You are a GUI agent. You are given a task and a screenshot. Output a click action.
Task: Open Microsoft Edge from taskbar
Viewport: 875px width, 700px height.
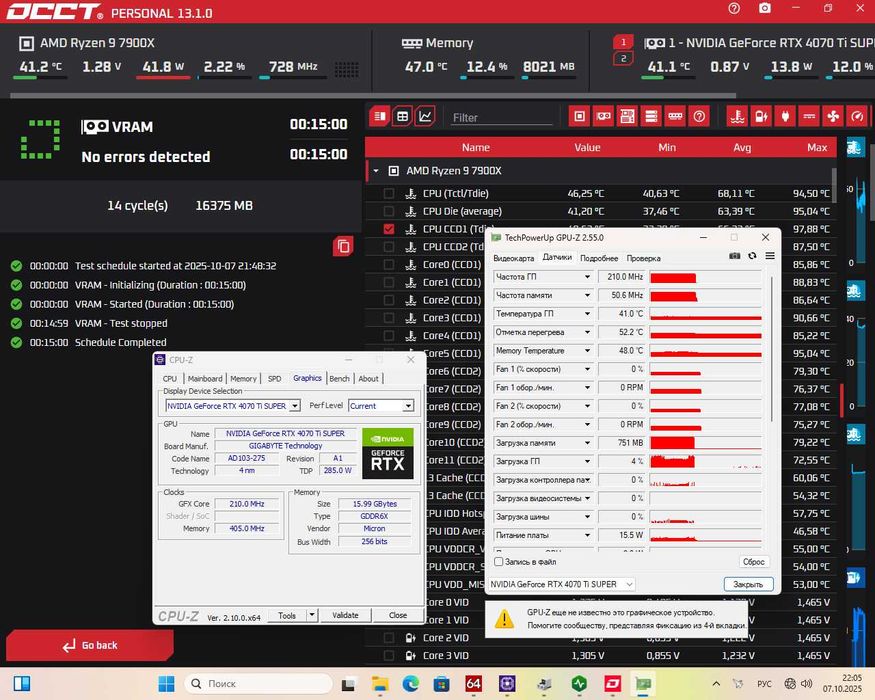click(411, 683)
